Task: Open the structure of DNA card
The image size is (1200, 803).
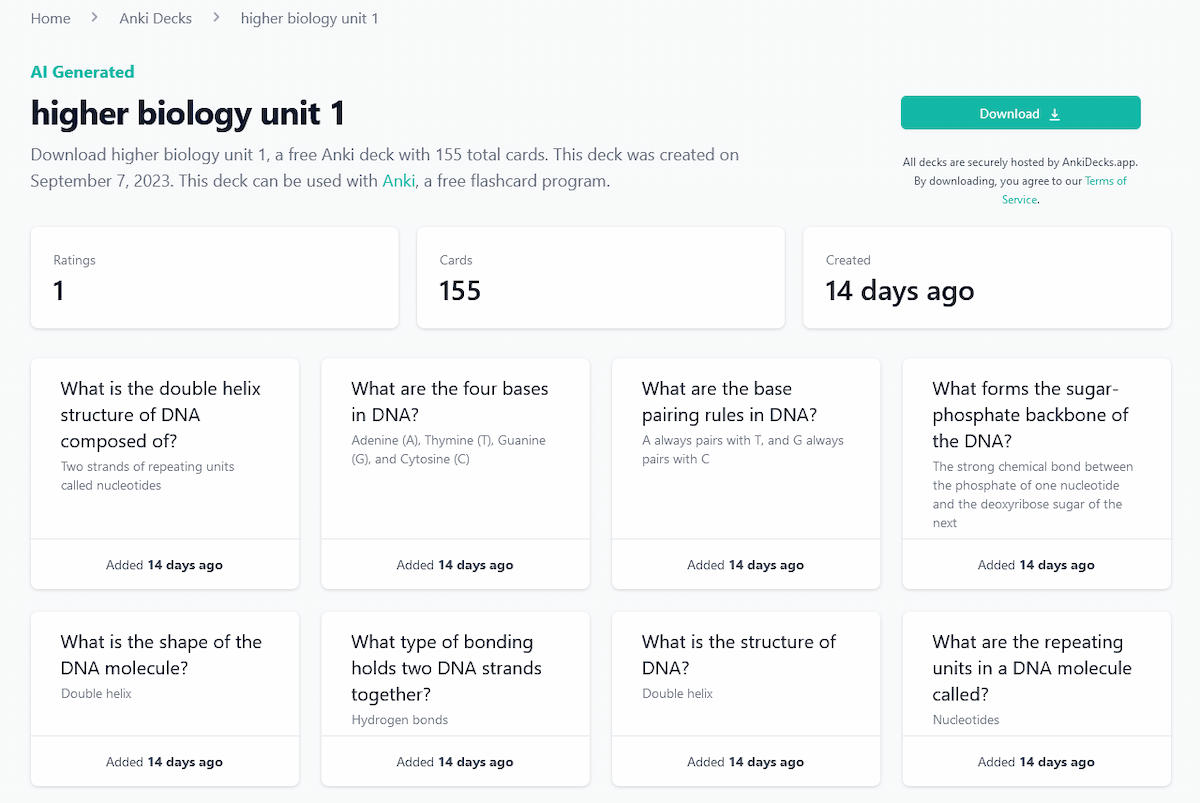Action: 746,698
